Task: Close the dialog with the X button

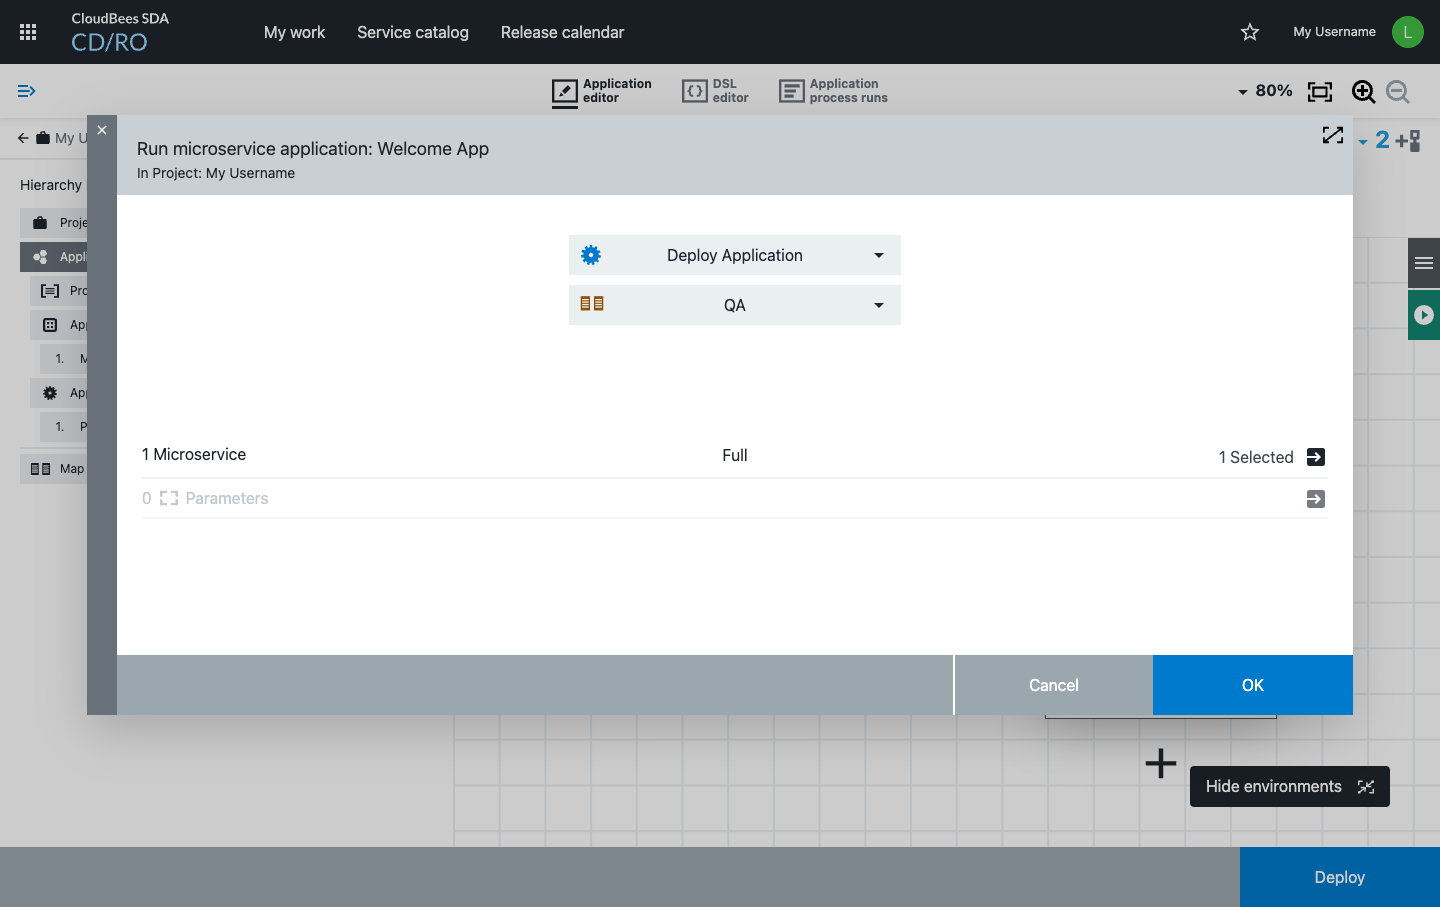Action: [102, 130]
